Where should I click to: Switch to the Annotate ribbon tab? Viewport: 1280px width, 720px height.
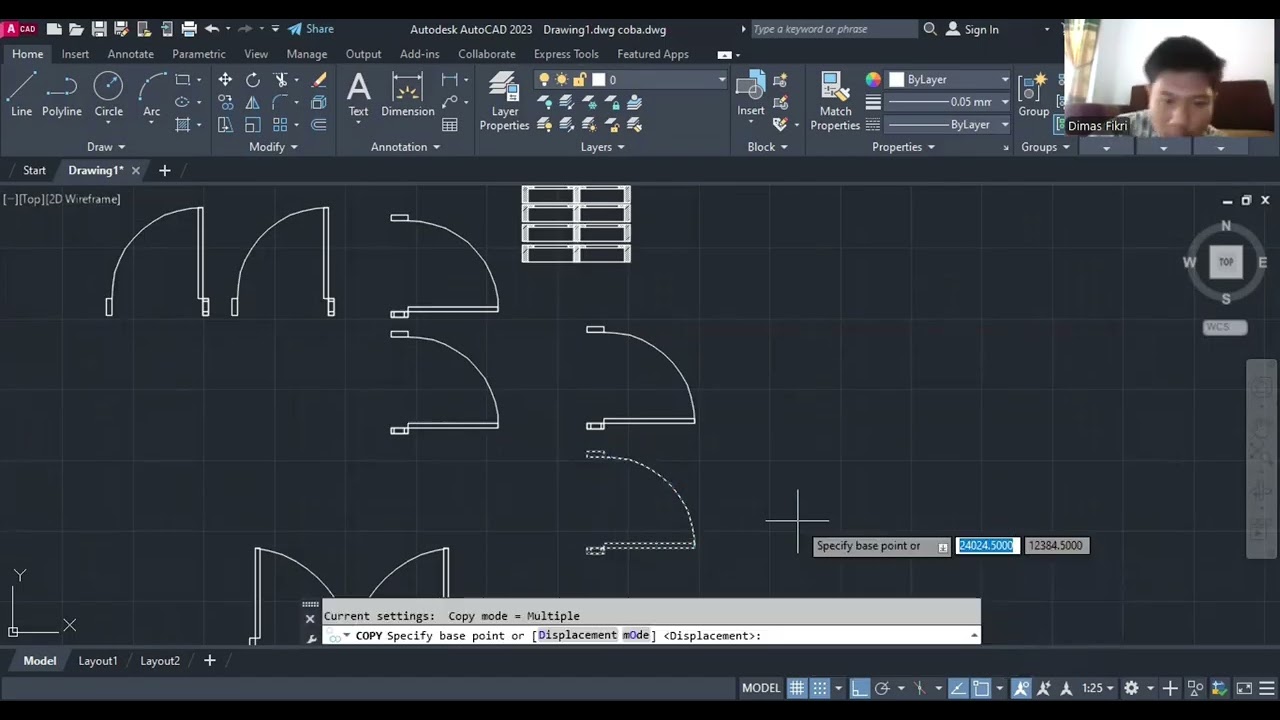click(131, 54)
